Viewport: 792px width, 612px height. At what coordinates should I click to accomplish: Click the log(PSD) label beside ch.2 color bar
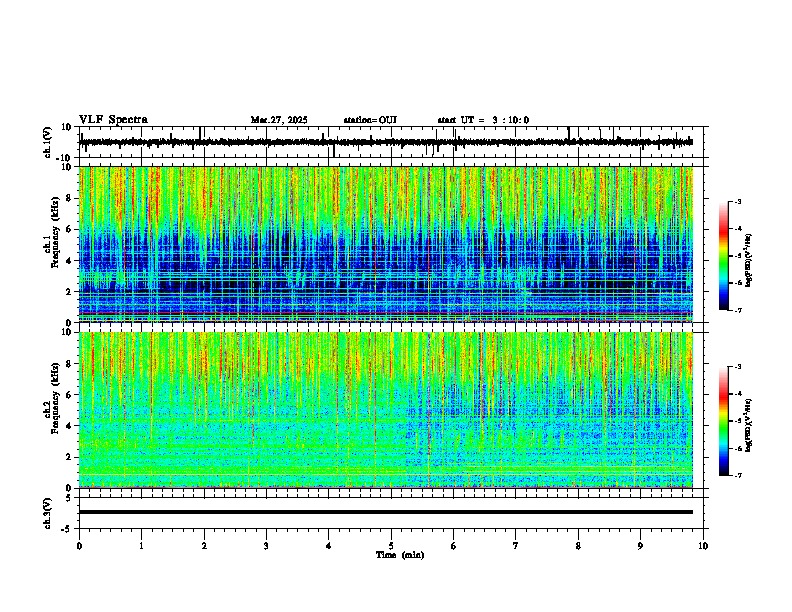point(748,425)
